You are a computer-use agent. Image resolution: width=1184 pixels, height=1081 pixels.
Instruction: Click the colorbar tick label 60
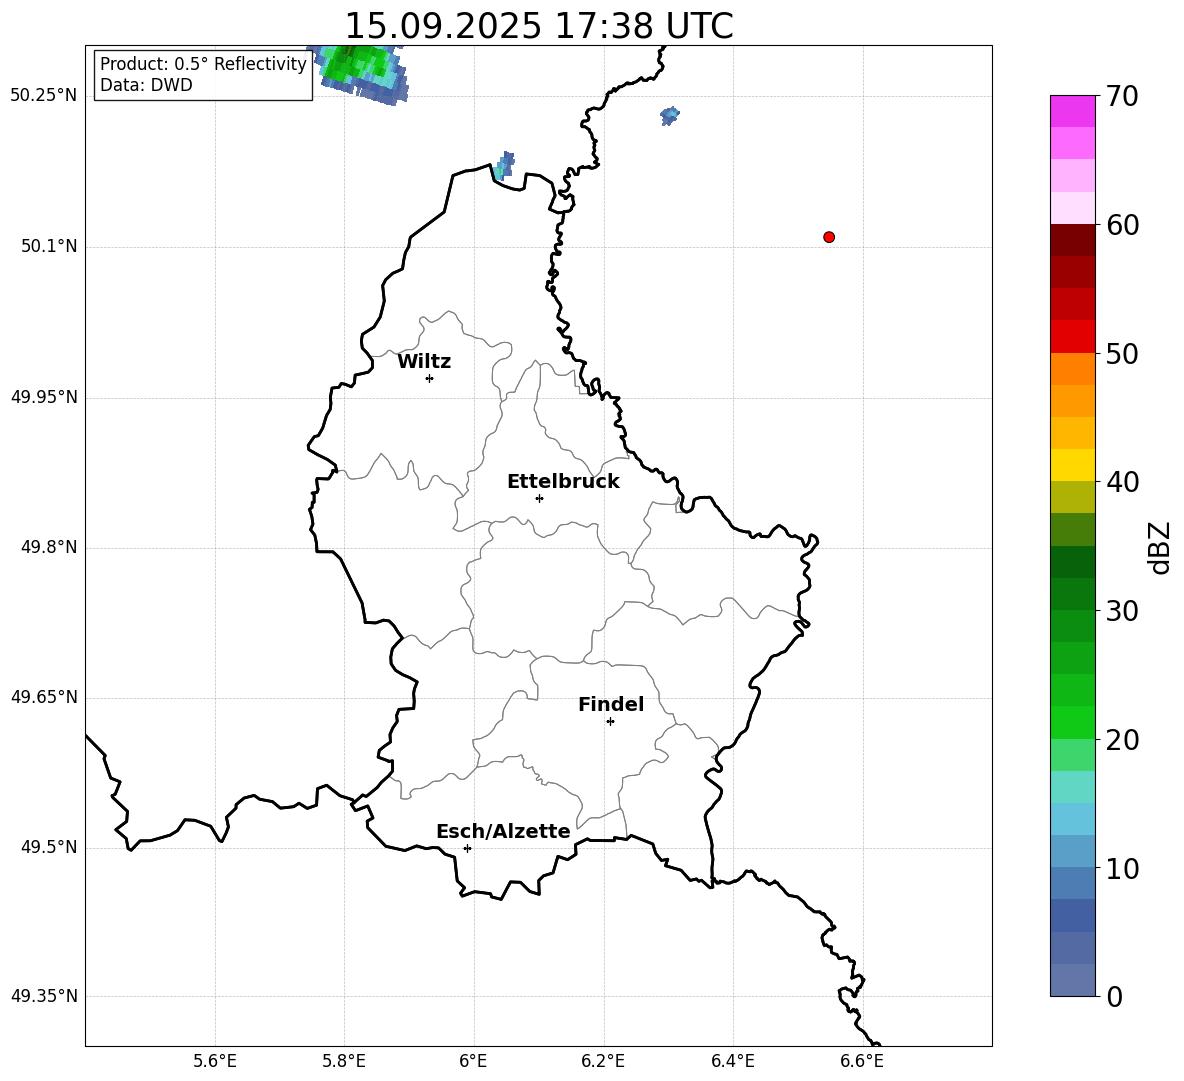coord(1122,225)
